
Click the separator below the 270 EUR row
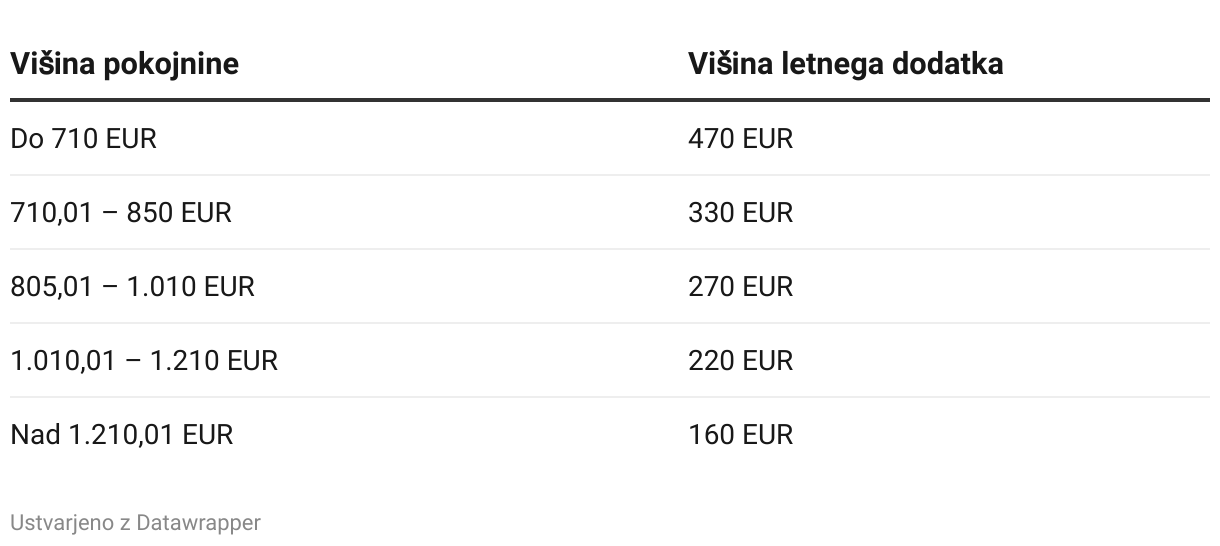610,323
